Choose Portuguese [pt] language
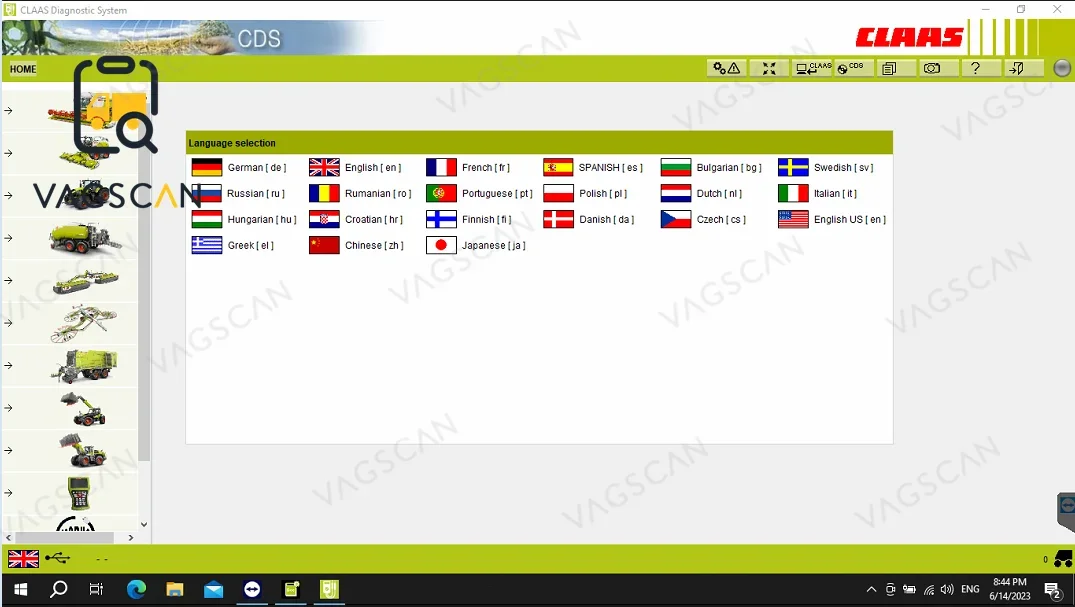The width and height of the screenshot is (1075, 607). (479, 193)
